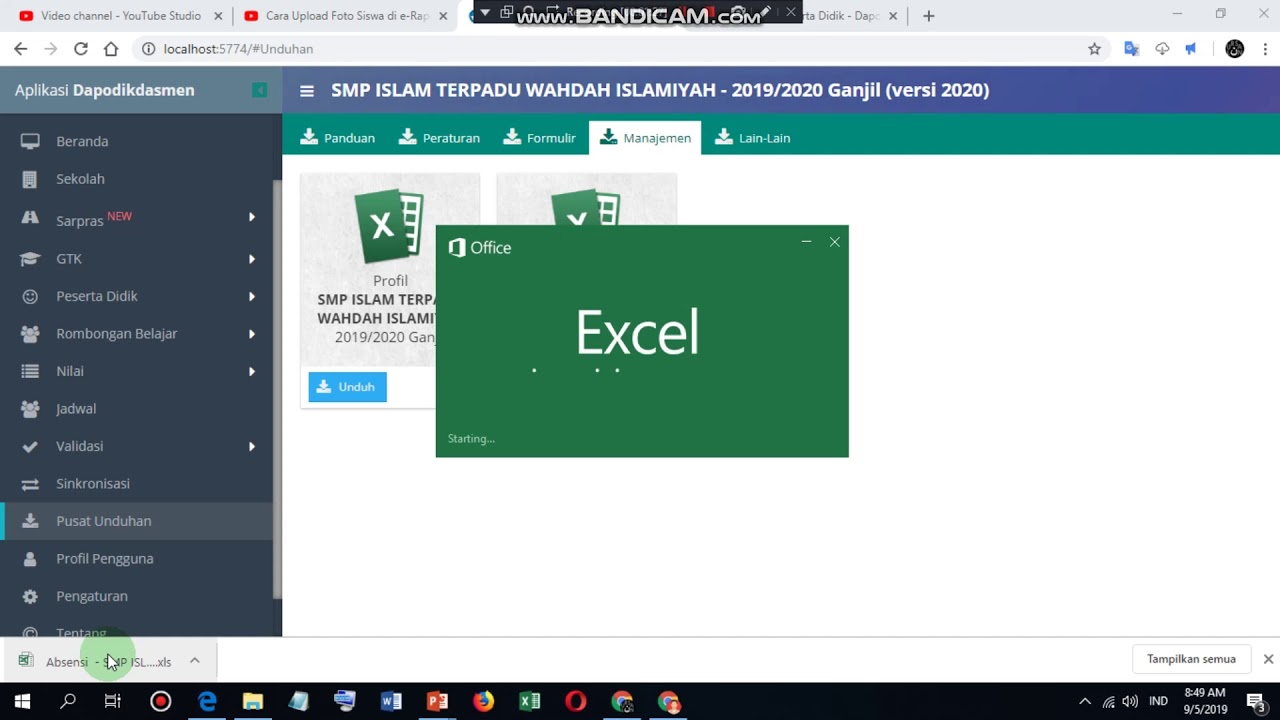This screenshot has width=1280, height=720.
Task: Open the volume control in system tray
Action: pyautogui.click(x=1130, y=701)
